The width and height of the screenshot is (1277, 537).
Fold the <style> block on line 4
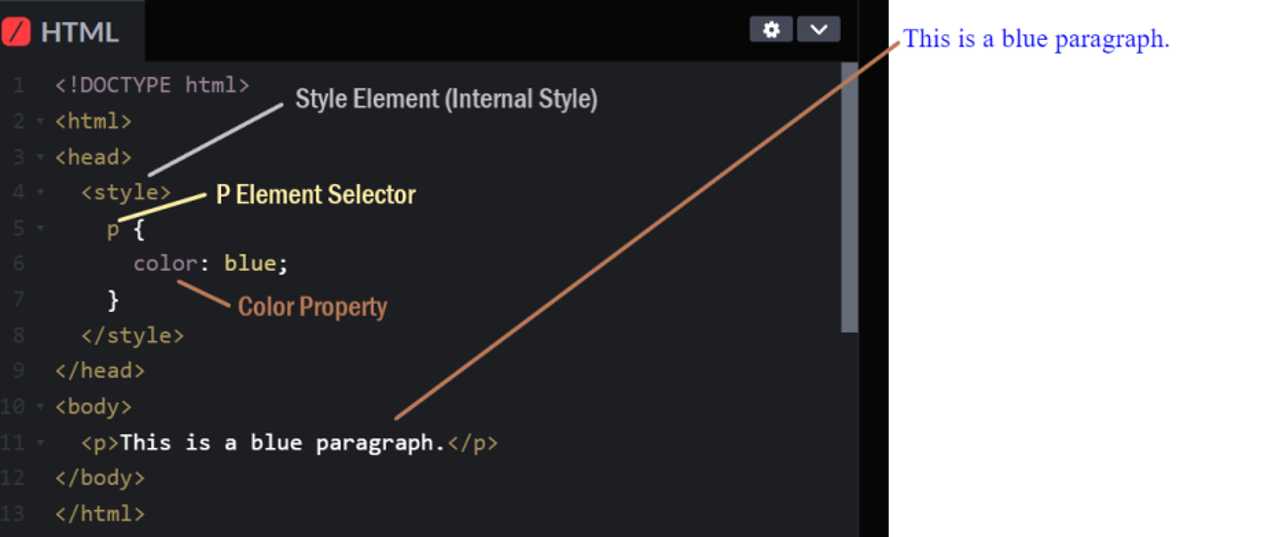(40, 193)
